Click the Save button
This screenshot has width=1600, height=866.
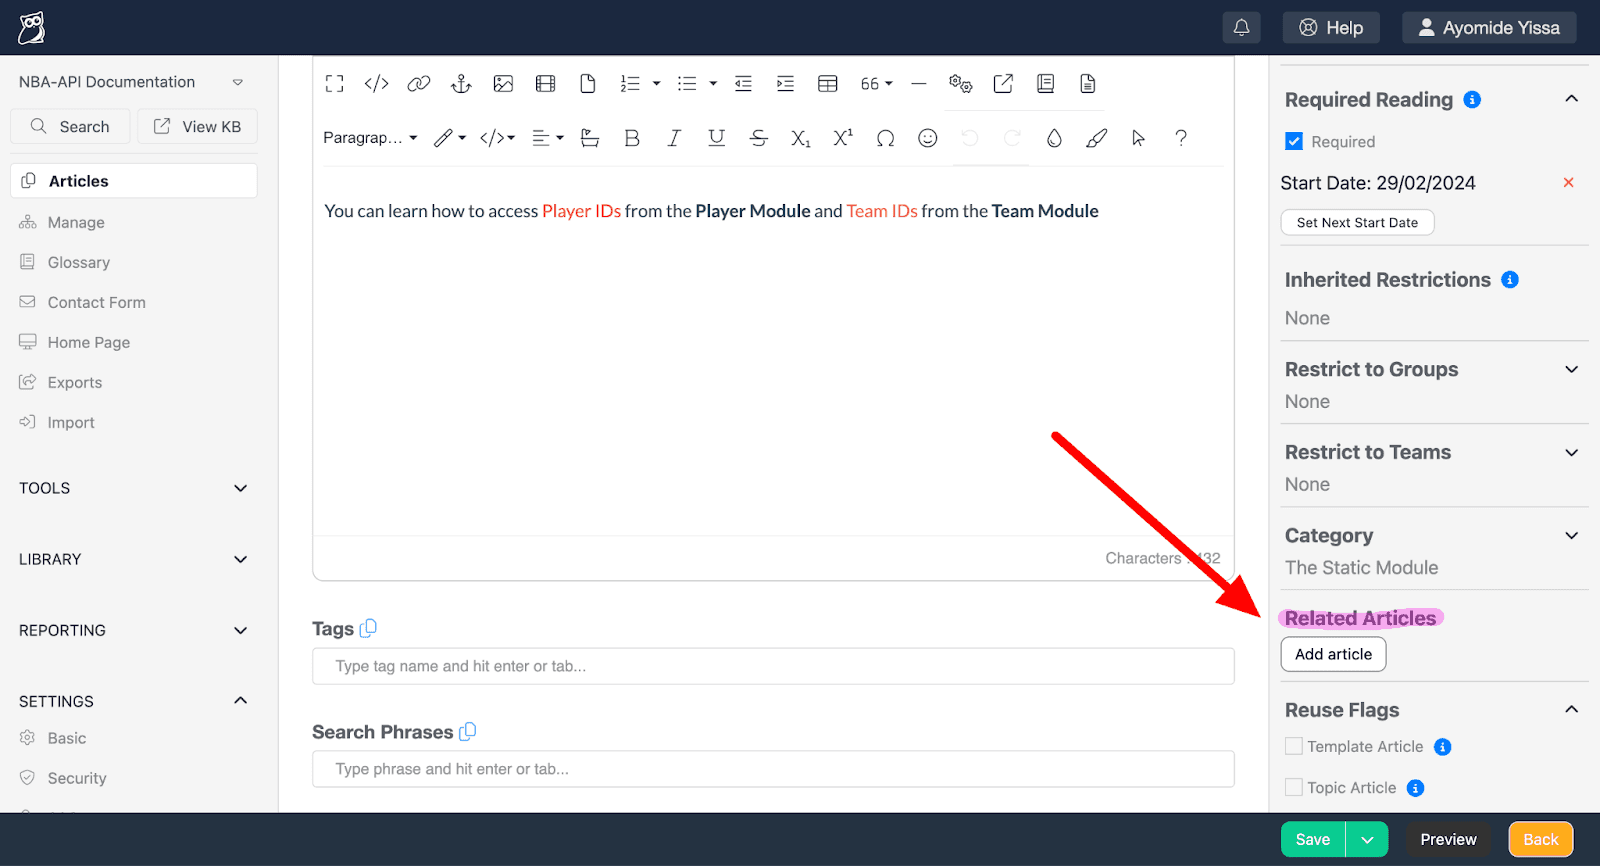[x=1313, y=840]
